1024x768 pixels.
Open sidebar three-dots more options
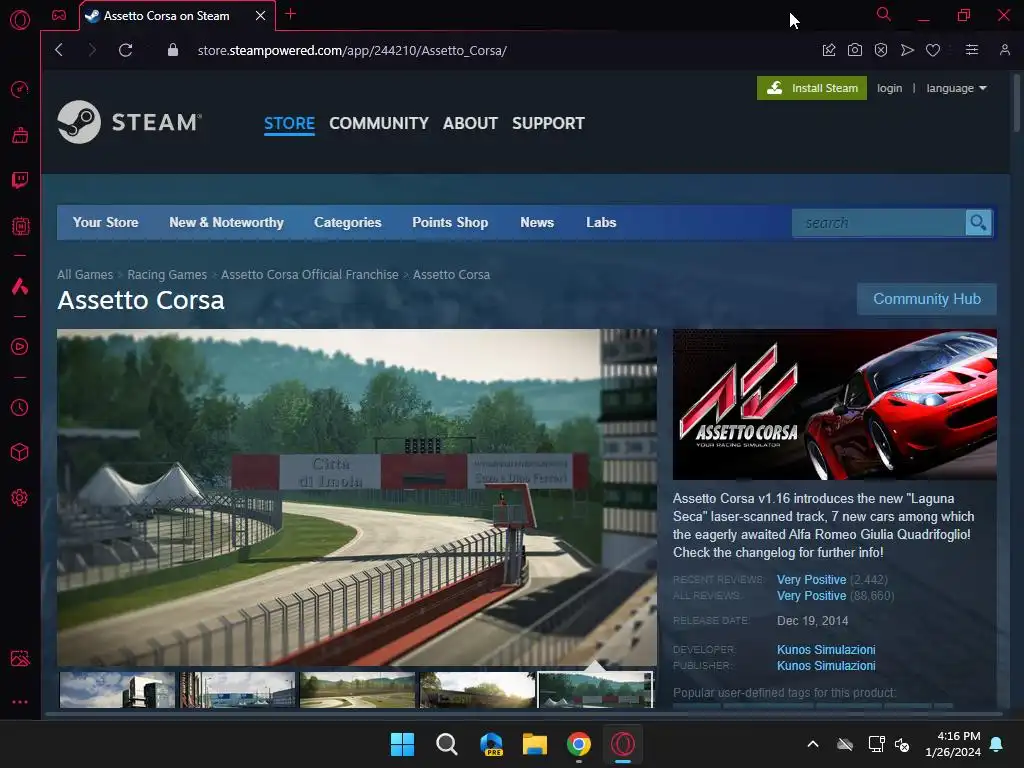tap(20, 702)
